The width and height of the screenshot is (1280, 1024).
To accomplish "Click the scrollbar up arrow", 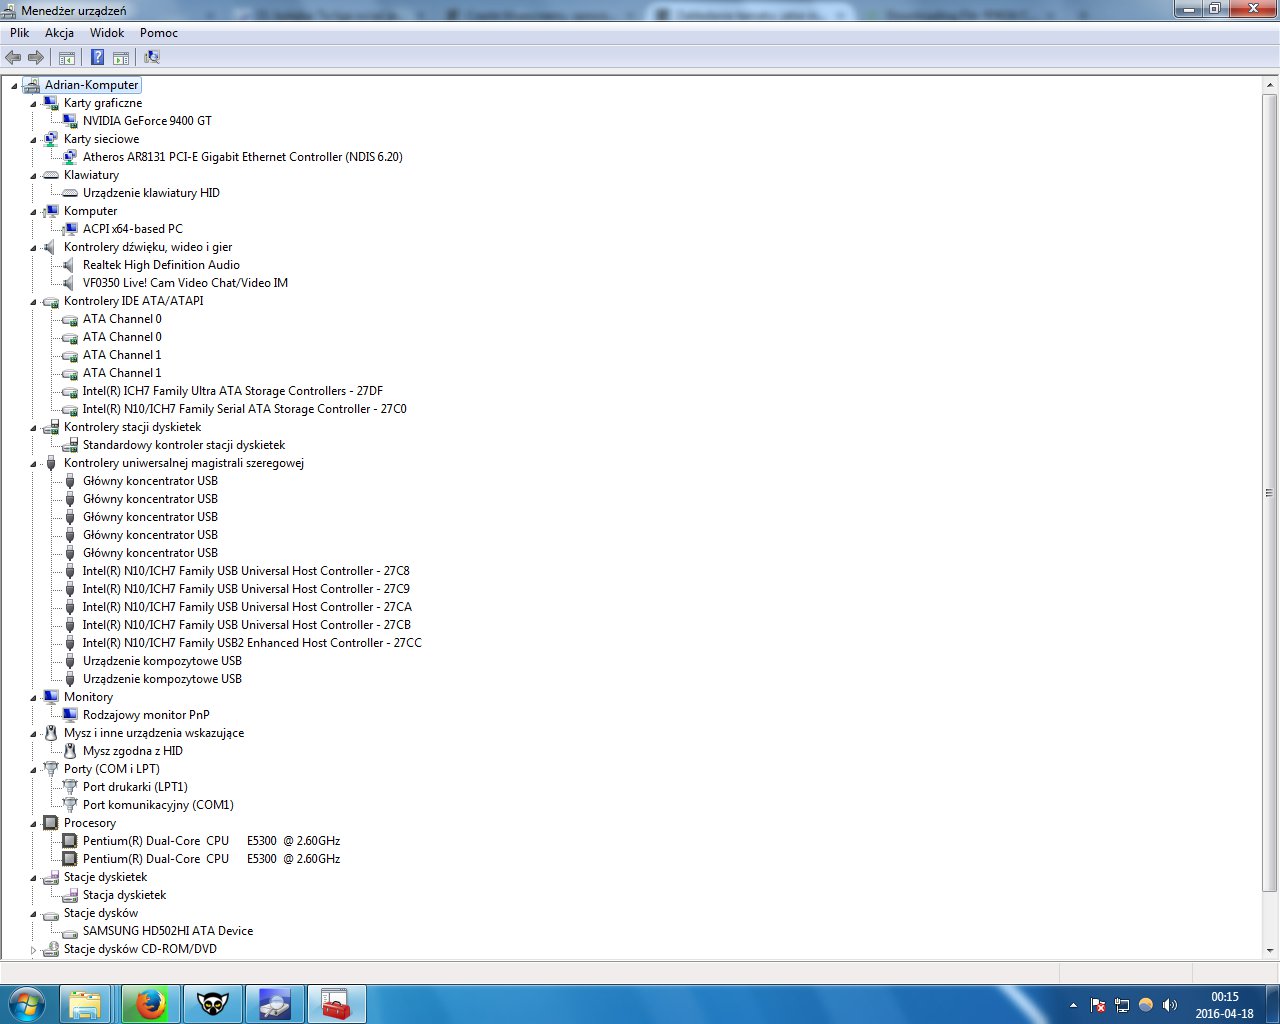I will tap(1270, 85).
